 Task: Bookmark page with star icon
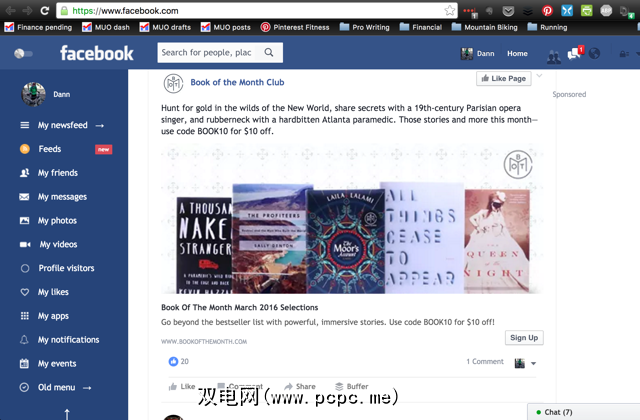450,11
